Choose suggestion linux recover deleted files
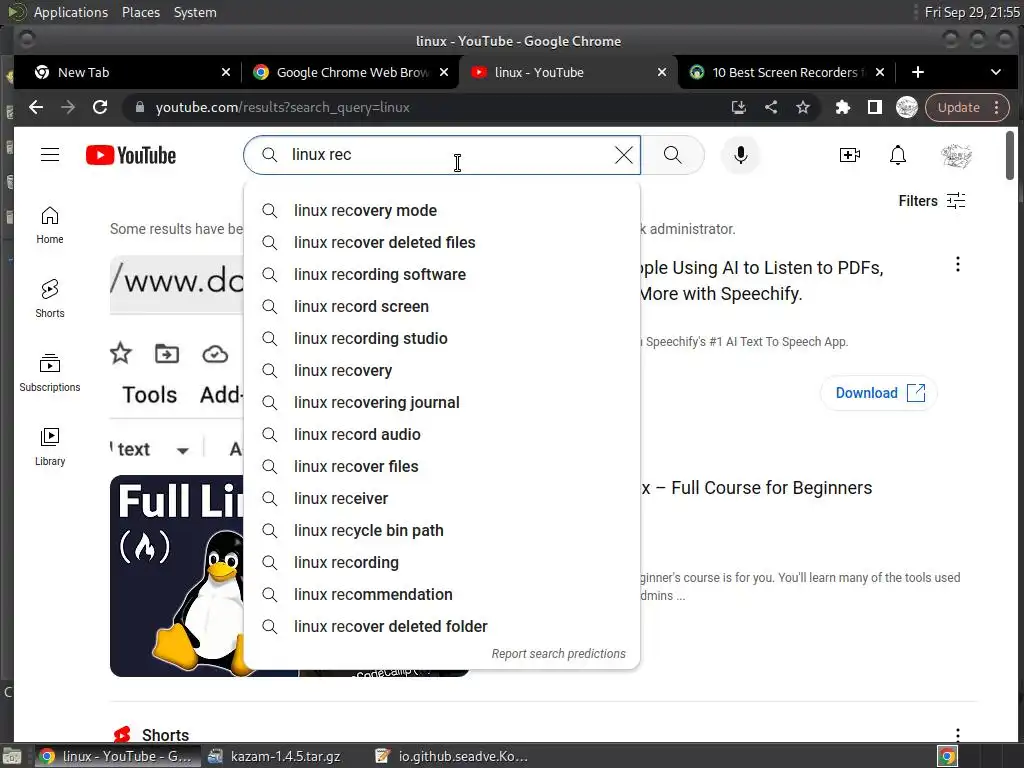Screen dimensions: 1024x768 (441, 242)
